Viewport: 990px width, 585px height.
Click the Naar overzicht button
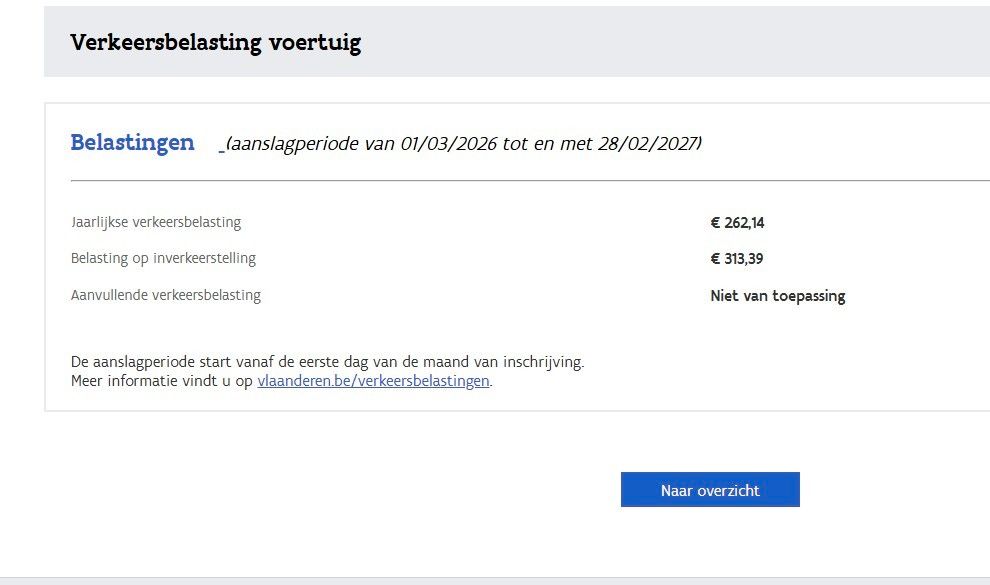[710, 490]
